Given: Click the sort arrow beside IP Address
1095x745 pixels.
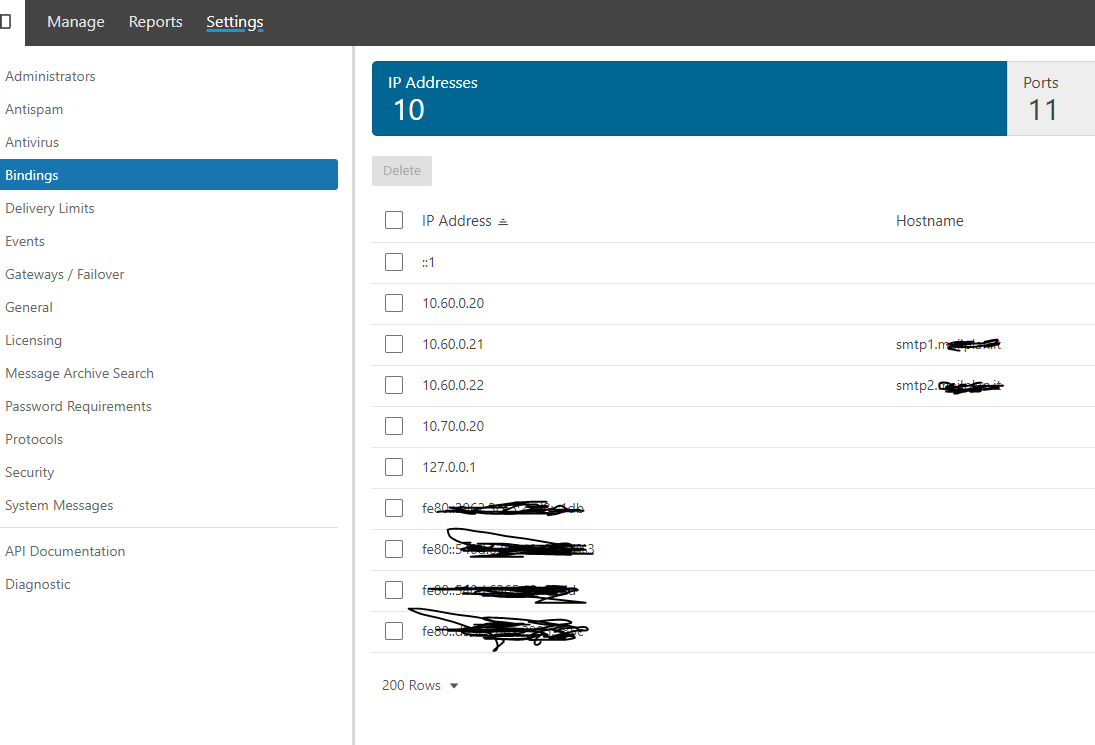Looking at the screenshot, I should (503, 222).
